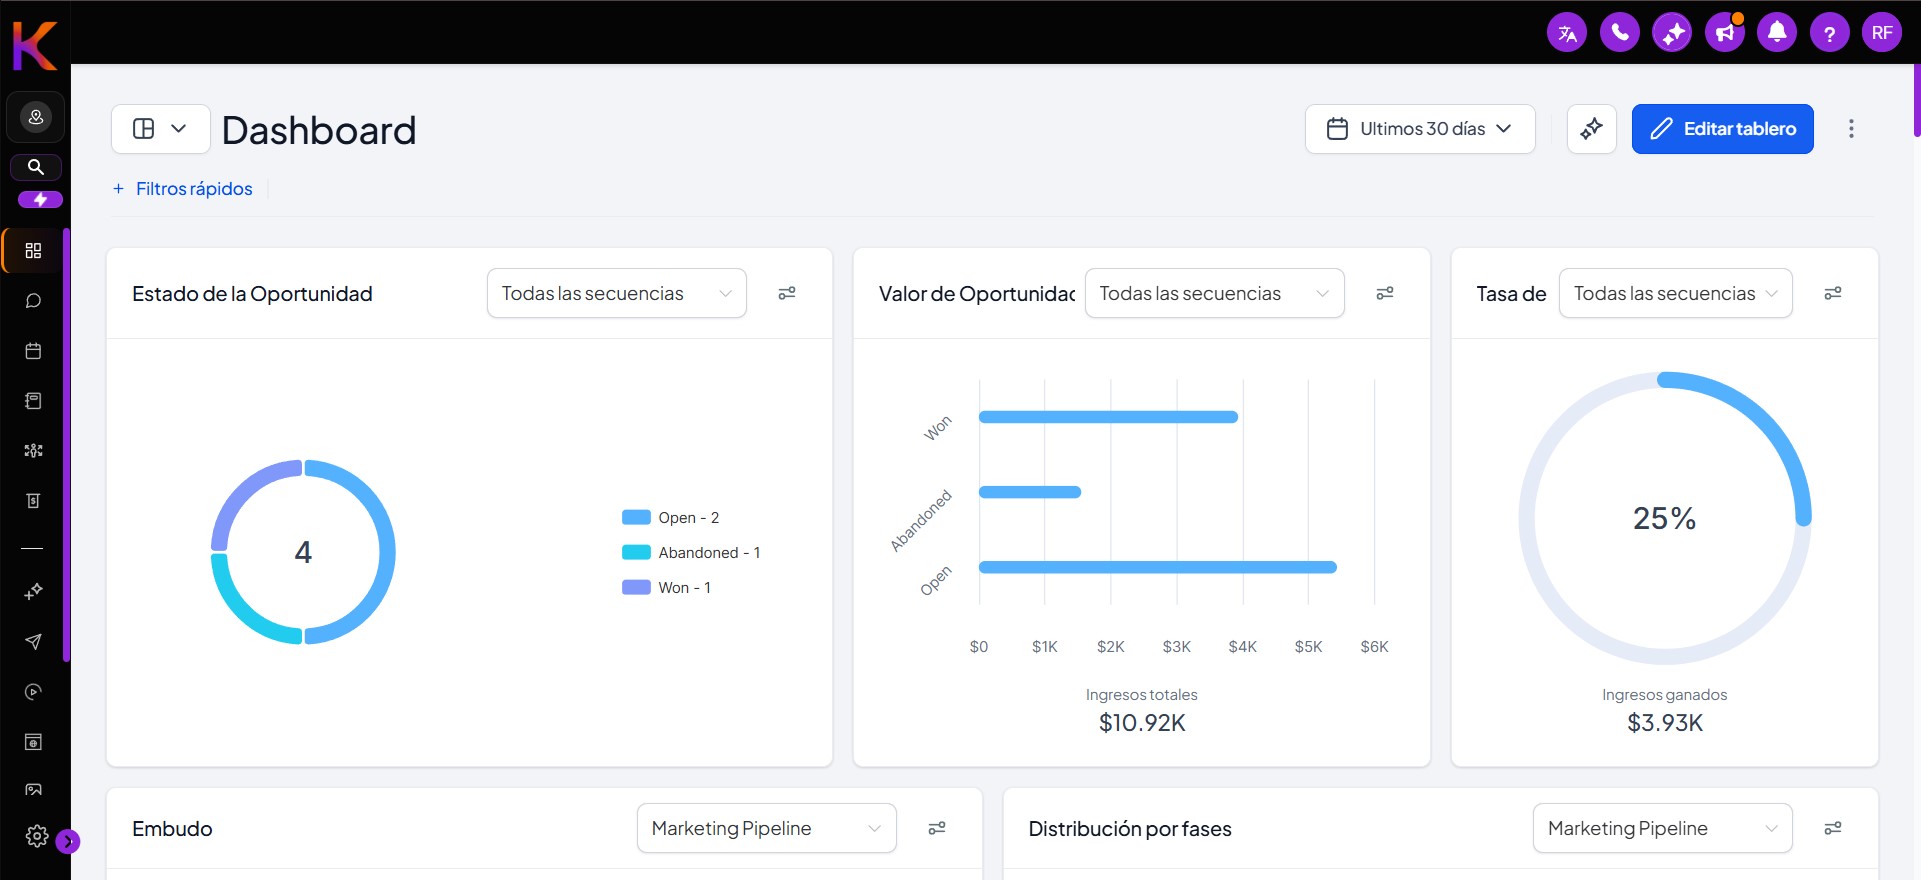Open the sequences dropdown in Estado de la Oportunidad
The image size is (1921, 880).
click(617, 293)
